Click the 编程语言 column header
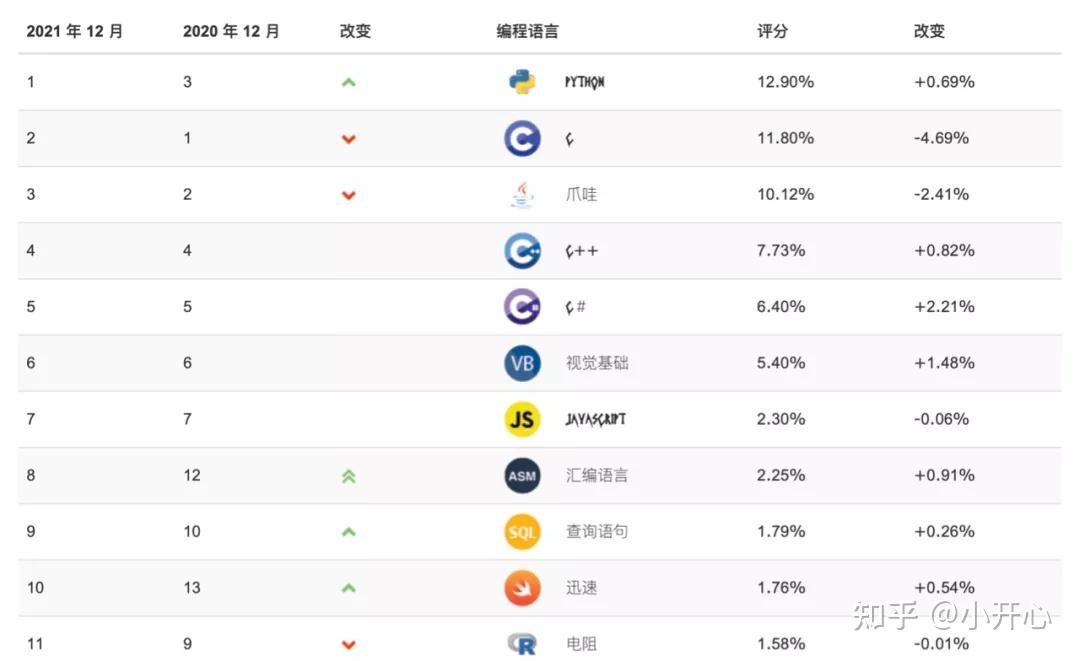1080x661 pixels. tap(527, 31)
